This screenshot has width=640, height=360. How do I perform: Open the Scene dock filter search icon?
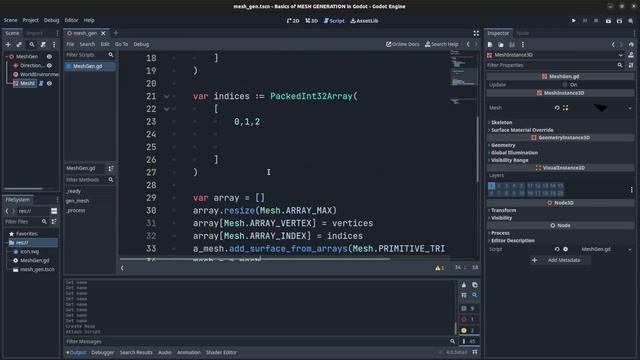point(31,44)
